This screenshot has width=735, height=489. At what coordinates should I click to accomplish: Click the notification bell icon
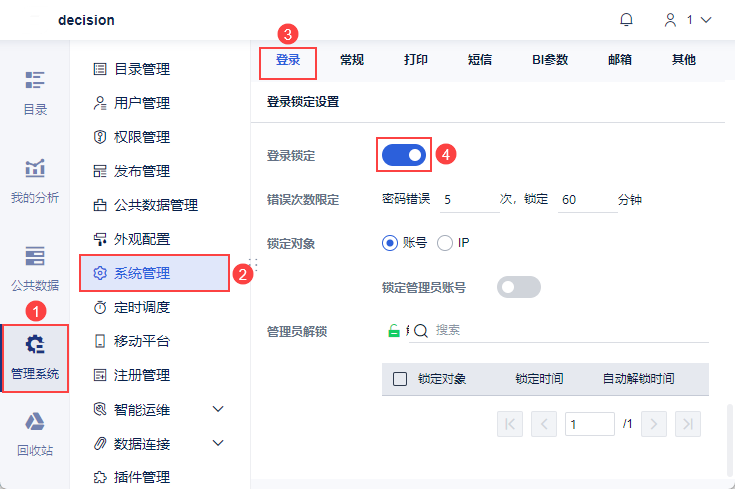(x=627, y=20)
